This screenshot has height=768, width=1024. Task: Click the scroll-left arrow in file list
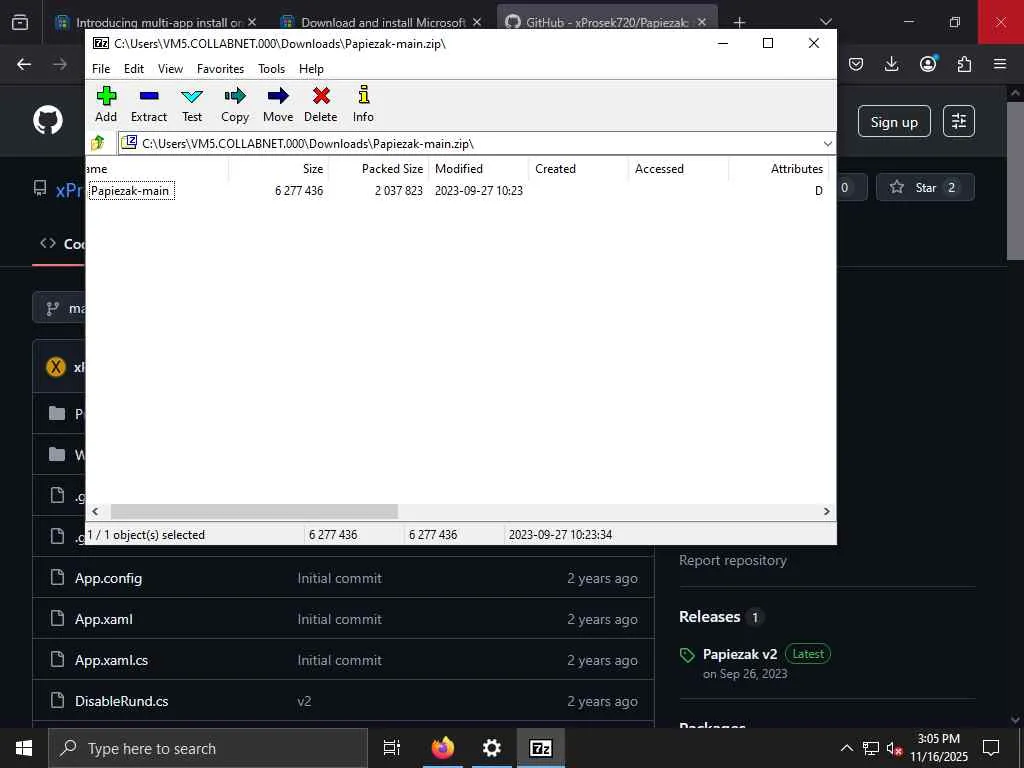click(x=95, y=511)
